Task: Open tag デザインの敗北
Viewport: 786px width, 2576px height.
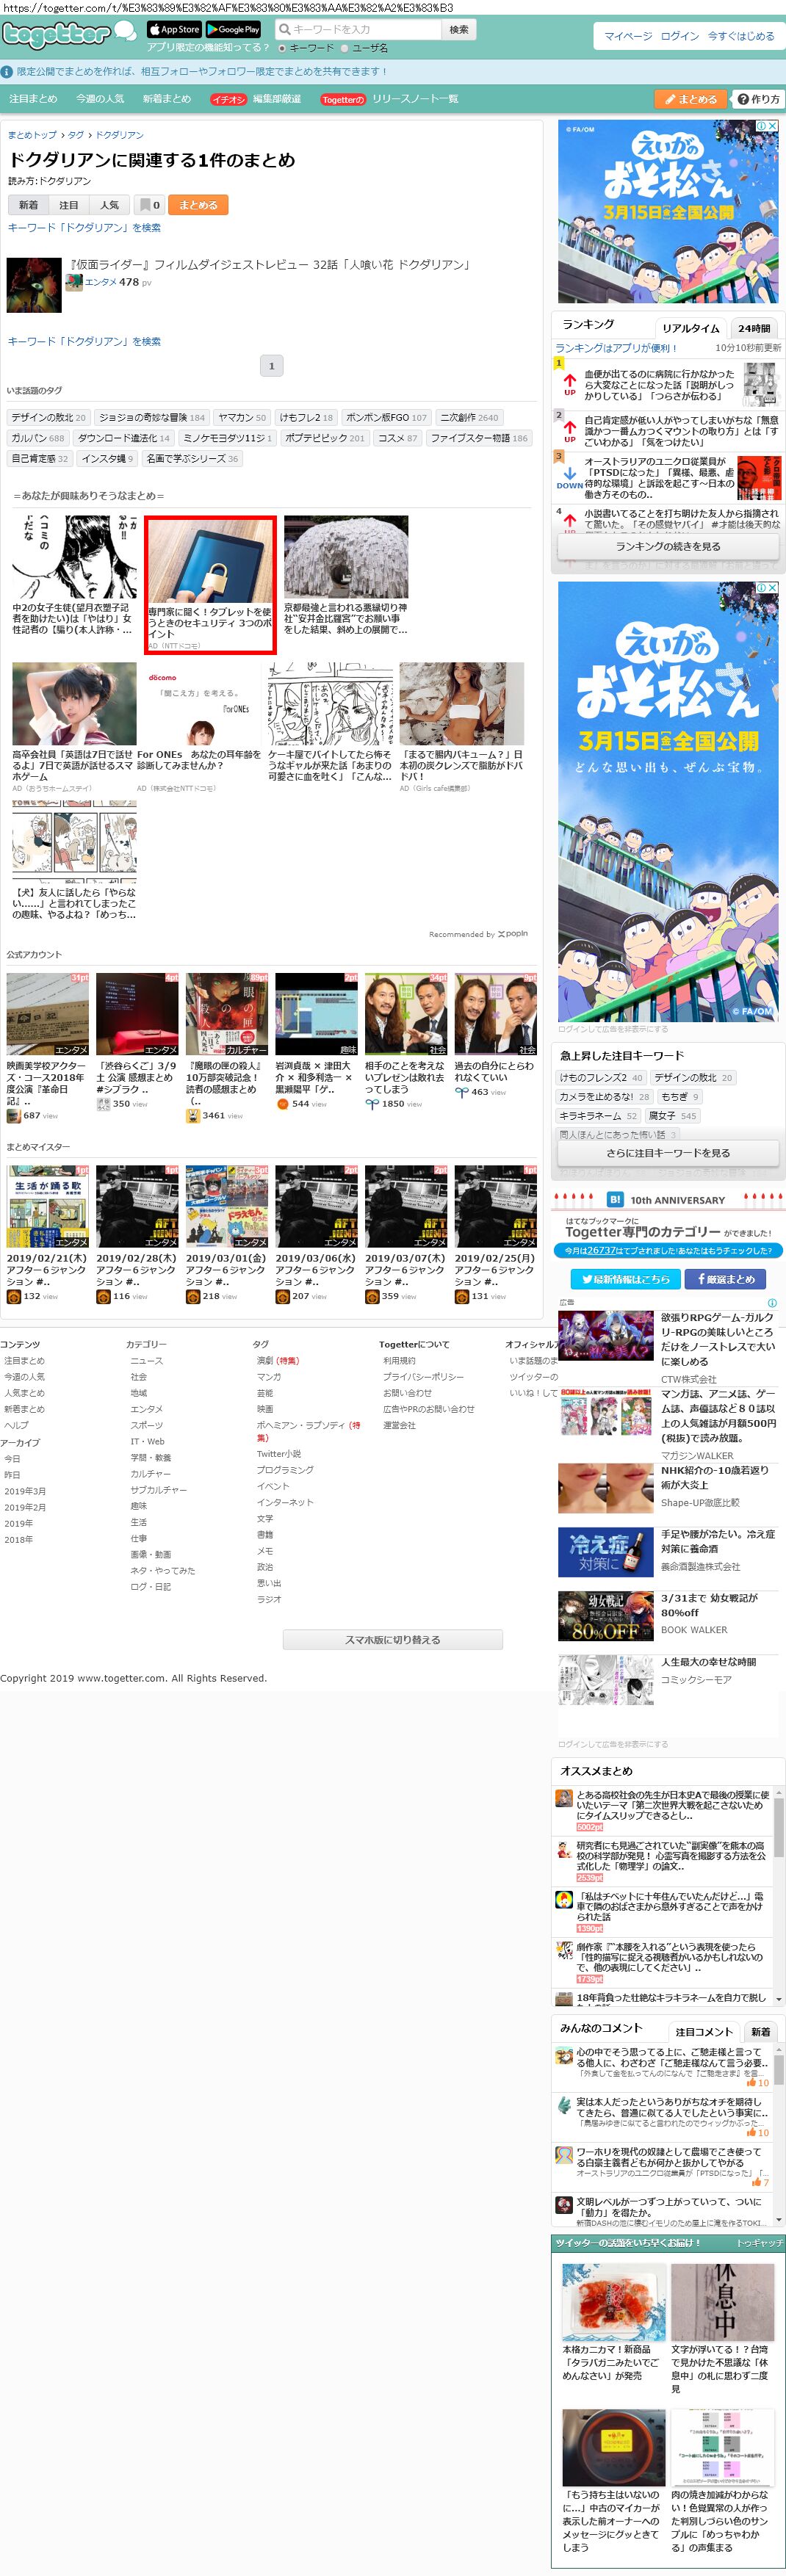Action: point(48,418)
